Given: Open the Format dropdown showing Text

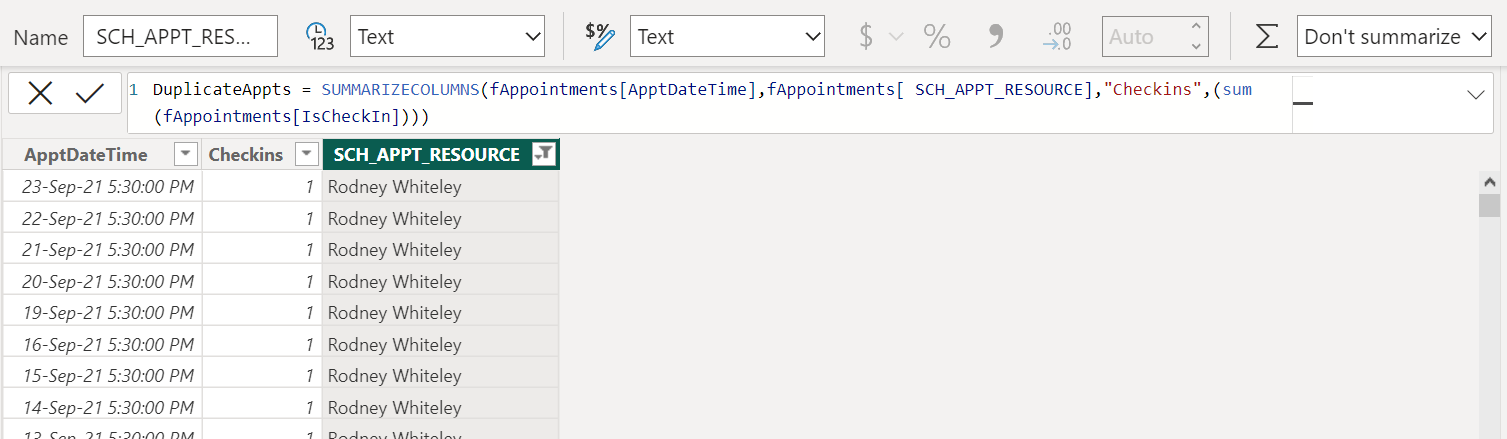Looking at the screenshot, I should pyautogui.click(x=727, y=37).
